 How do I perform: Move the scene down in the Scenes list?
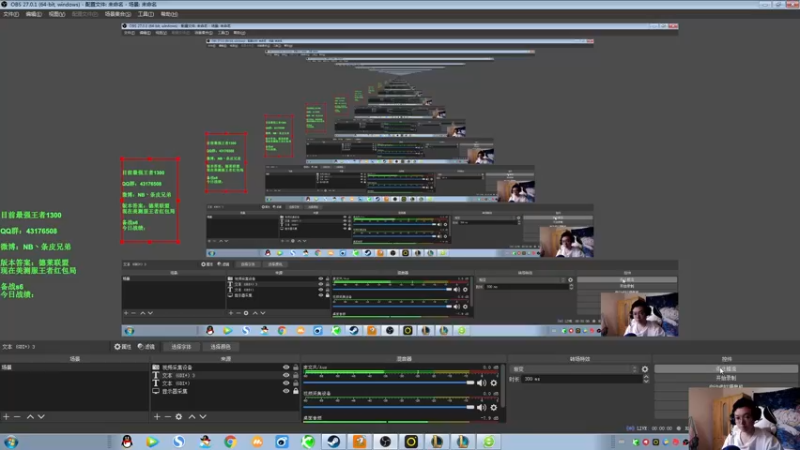point(41,417)
